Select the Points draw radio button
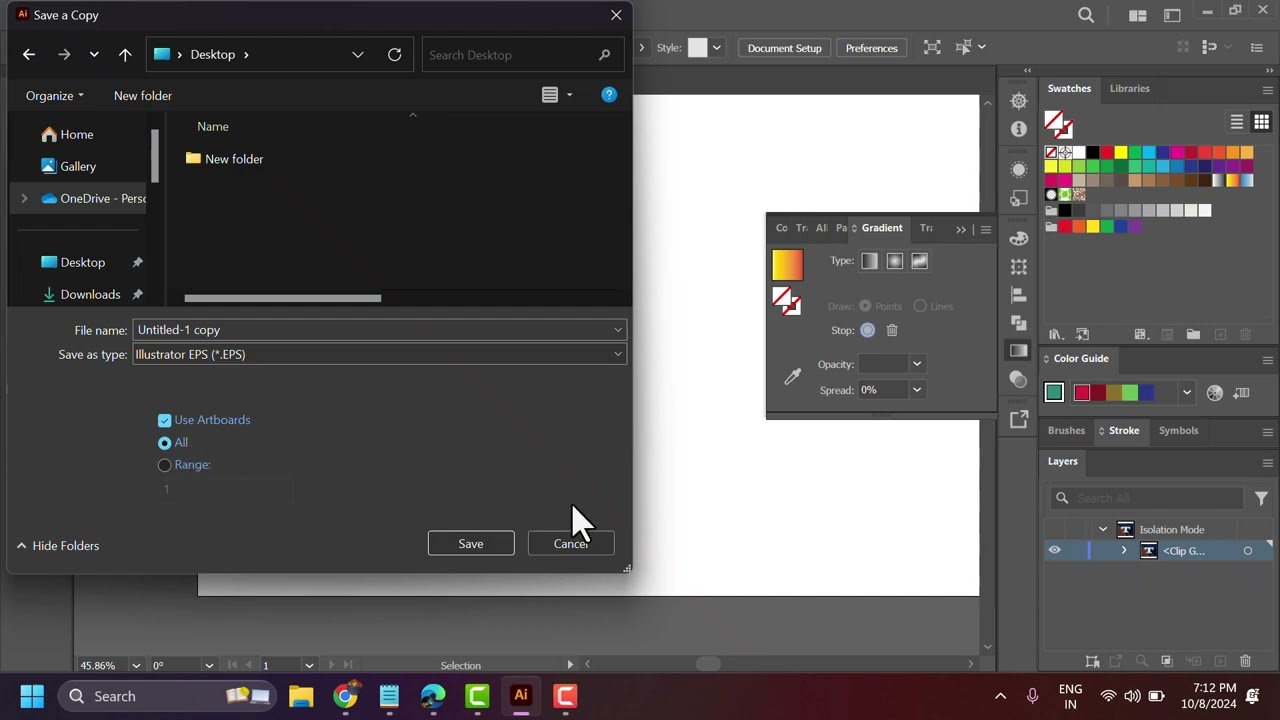Image resolution: width=1280 pixels, height=720 pixels. (x=865, y=306)
